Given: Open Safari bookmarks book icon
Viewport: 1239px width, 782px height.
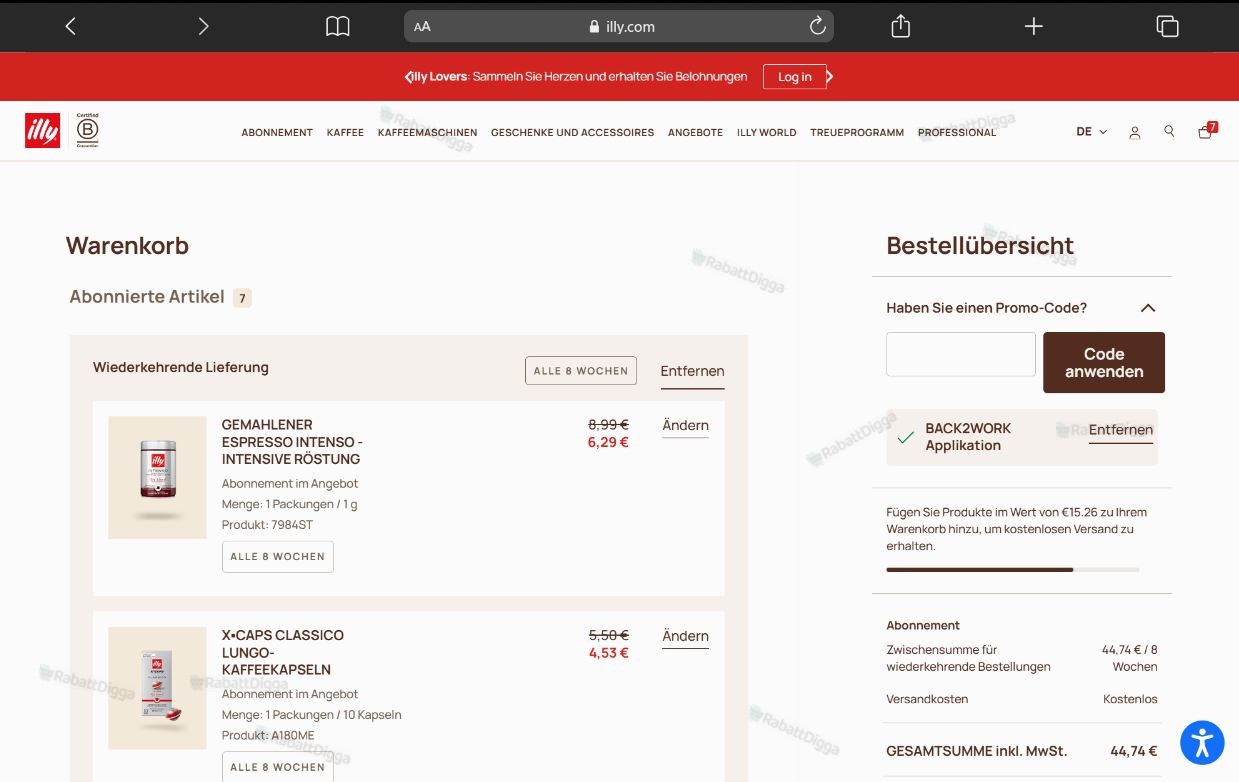Looking at the screenshot, I should point(338,27).
